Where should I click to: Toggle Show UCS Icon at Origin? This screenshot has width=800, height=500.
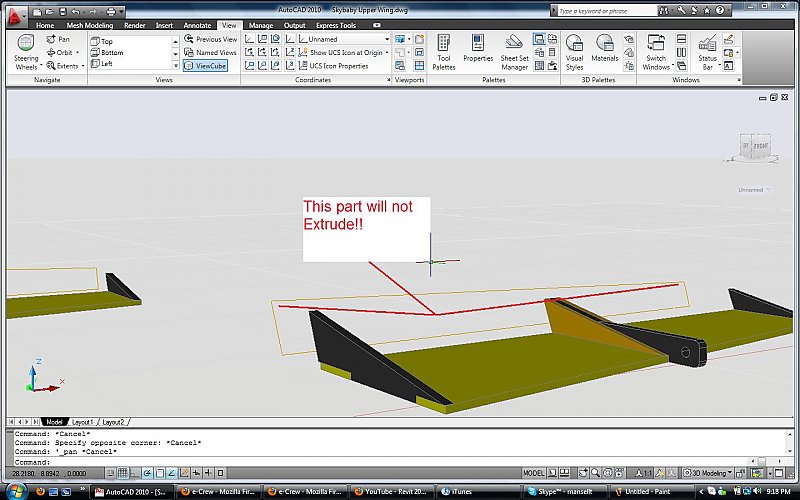point(338,52)
